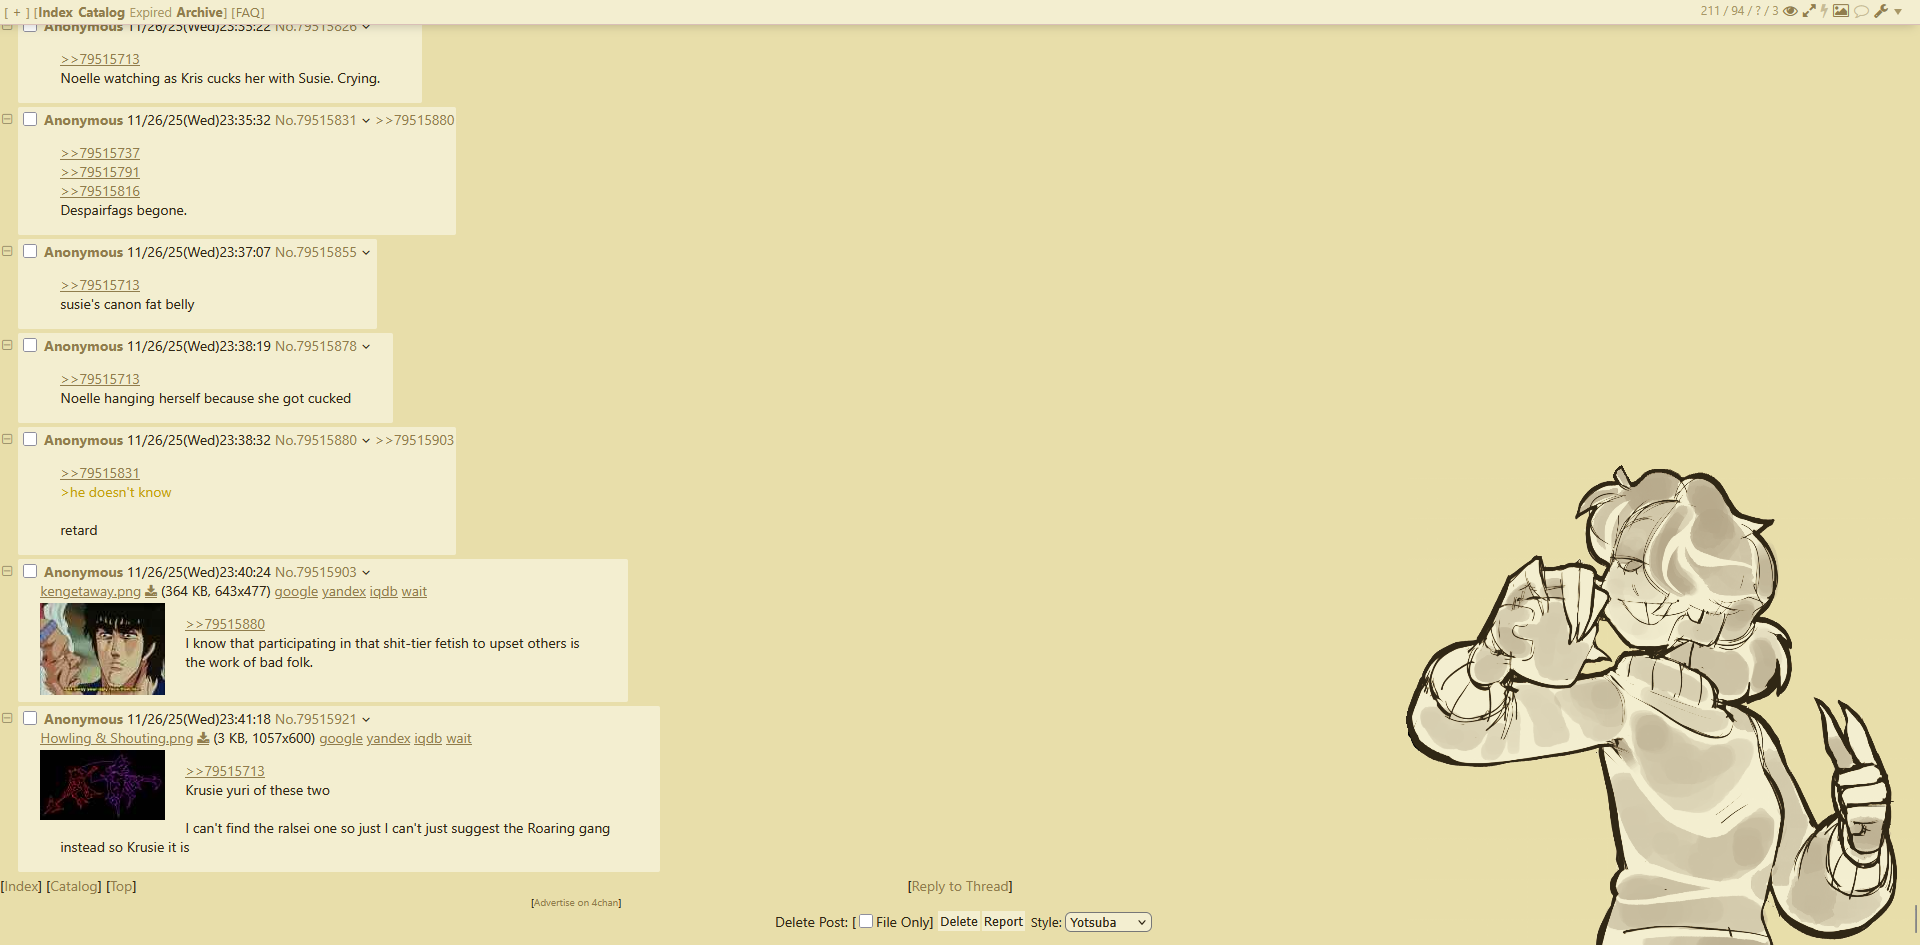Viewport: 1920px width, 945px height.
Task: Open the menu arrow of post No.79515921
Action: pyautogui.click(x=366, y=720)
